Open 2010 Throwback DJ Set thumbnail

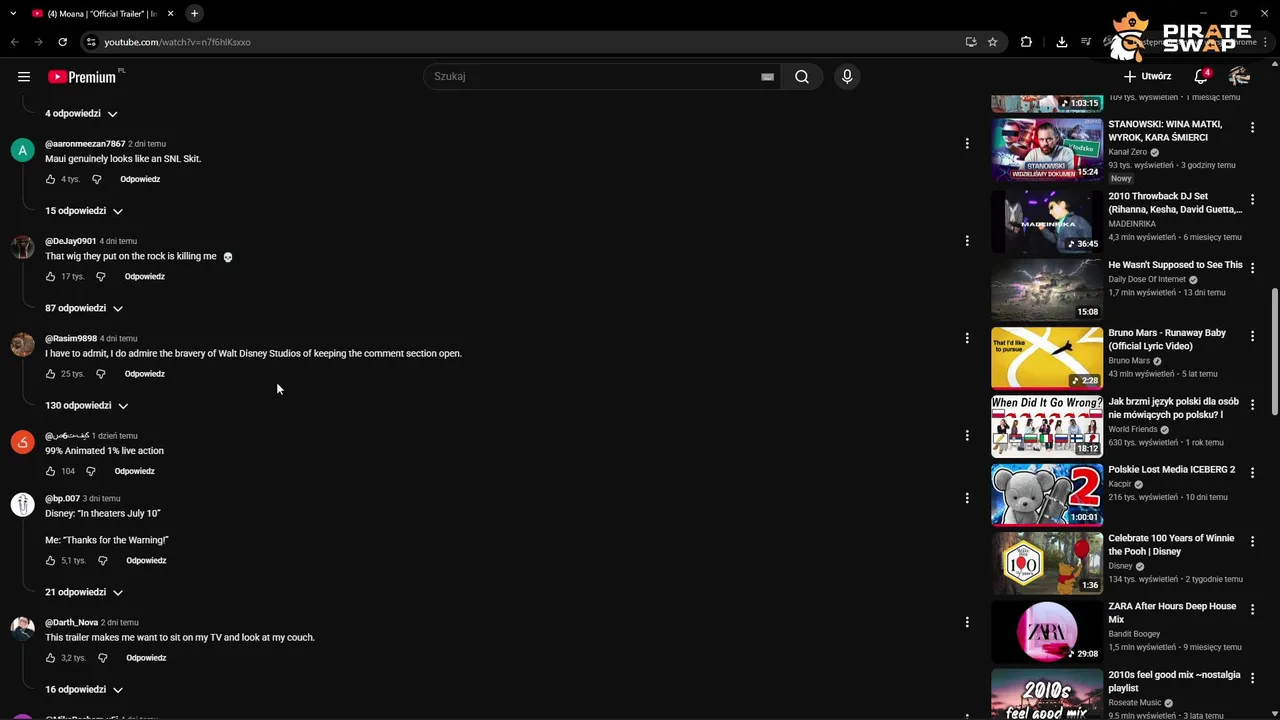point(1047,221)
